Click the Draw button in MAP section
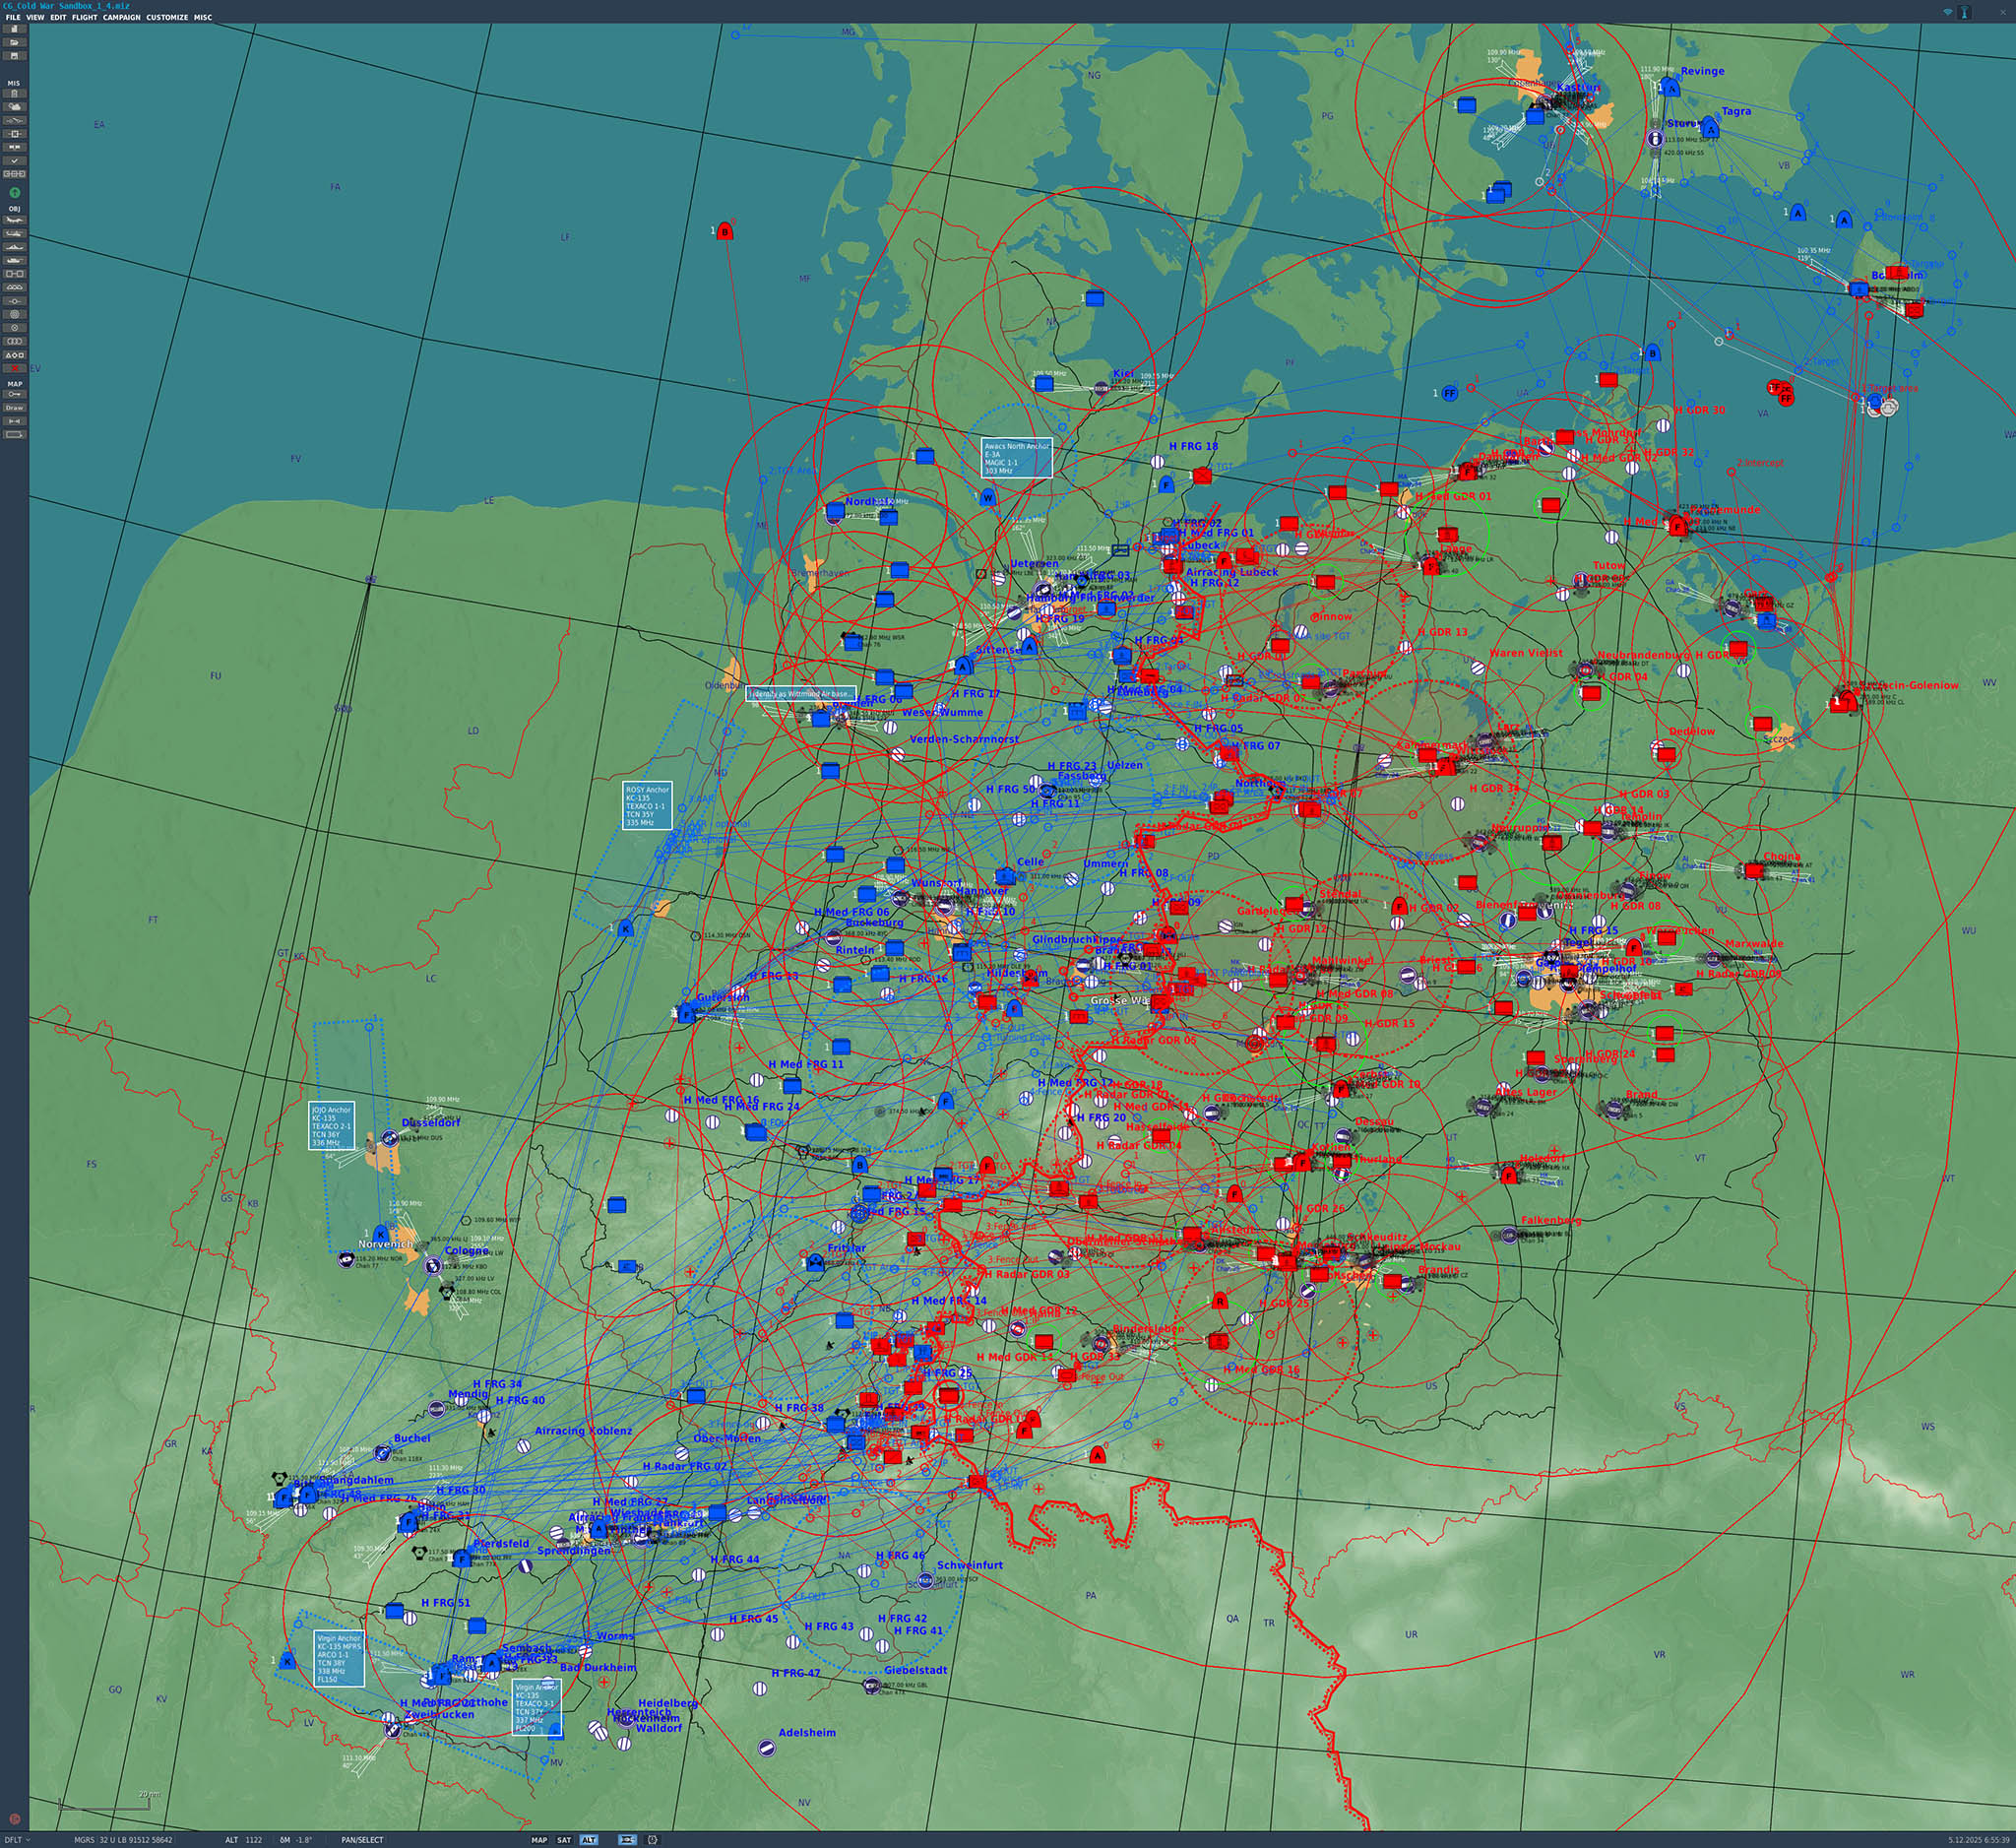 (x=14, y=407)
